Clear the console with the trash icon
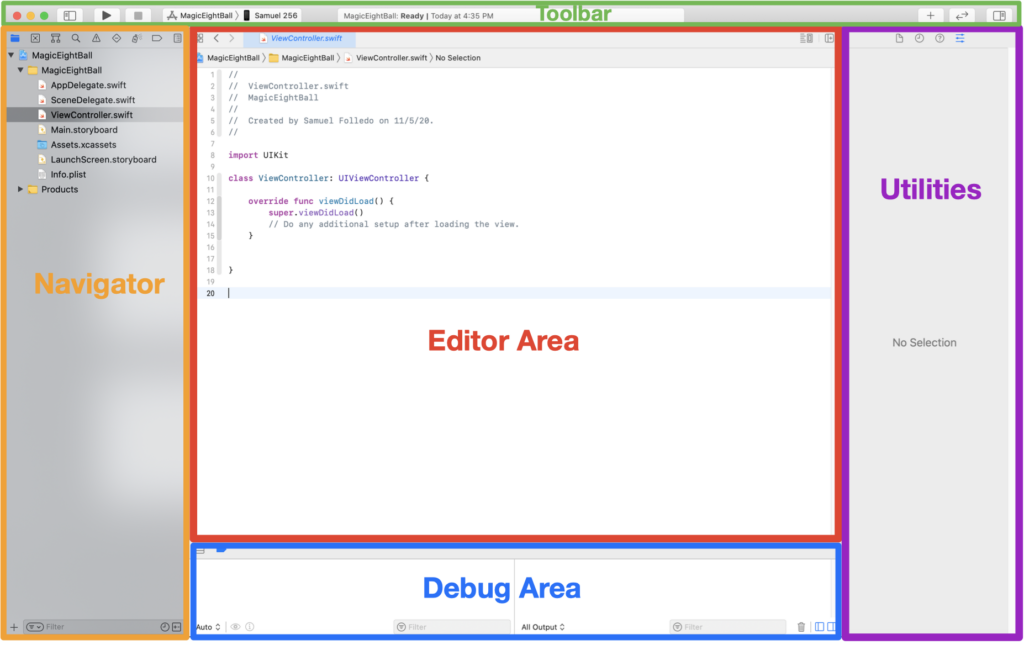This screenshot has width=1024, height=645. click(x=799, y=626)
